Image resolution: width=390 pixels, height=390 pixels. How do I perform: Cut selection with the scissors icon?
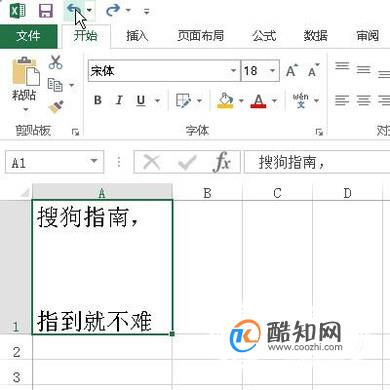55,62
